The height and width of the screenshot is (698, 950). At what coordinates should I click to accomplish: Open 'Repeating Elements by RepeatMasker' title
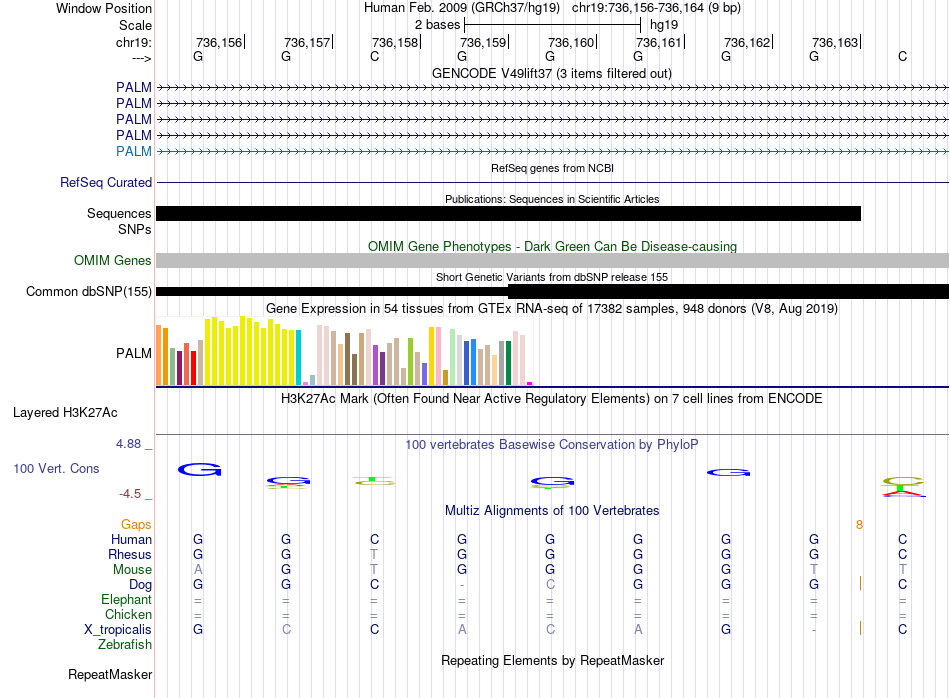point(552,660)
